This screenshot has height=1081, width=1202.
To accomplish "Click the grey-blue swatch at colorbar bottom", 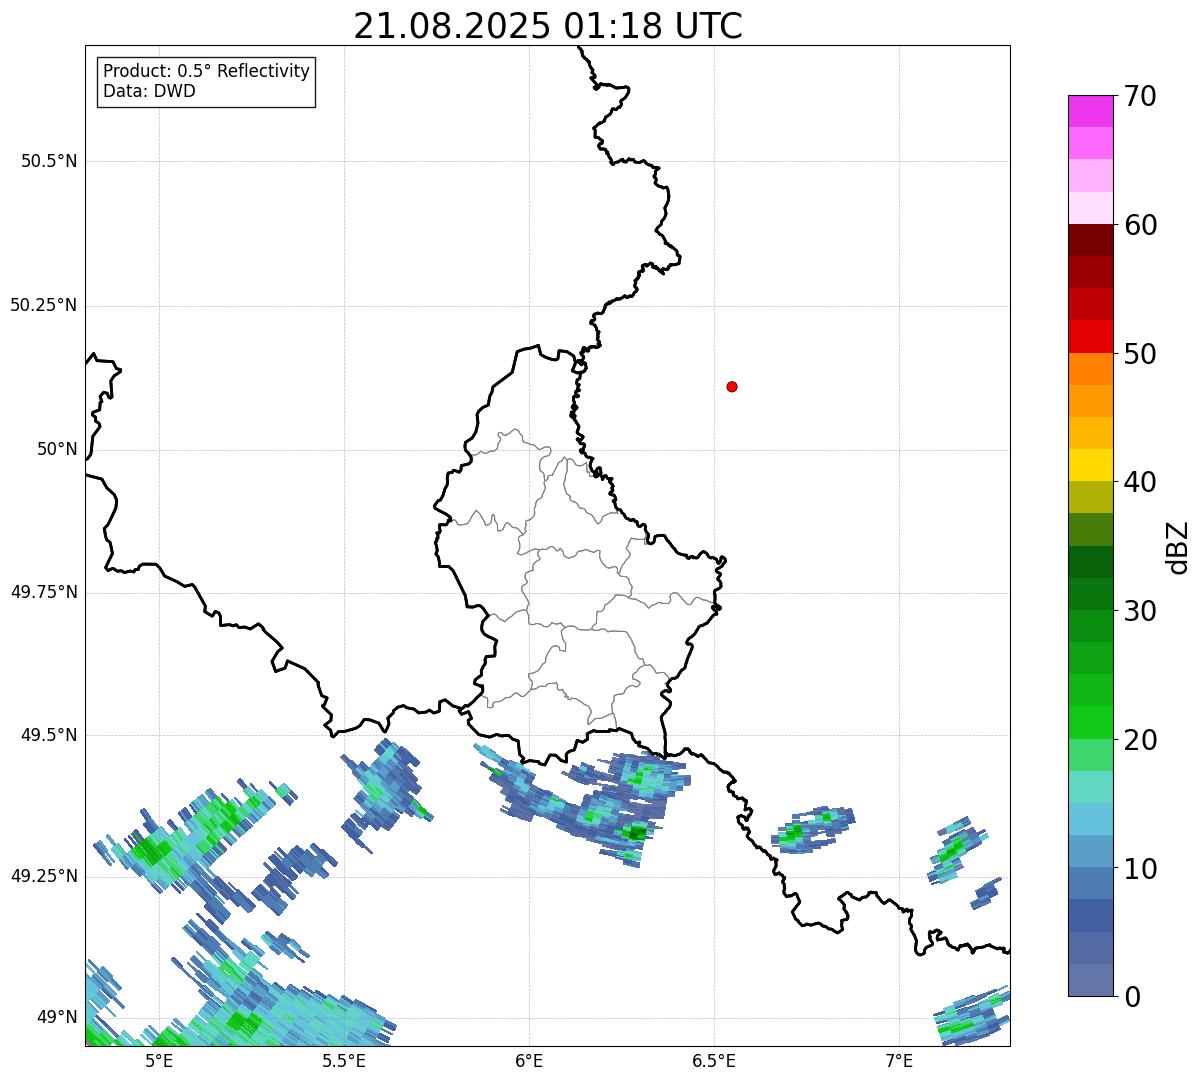I will click(x=1090, y=980).
